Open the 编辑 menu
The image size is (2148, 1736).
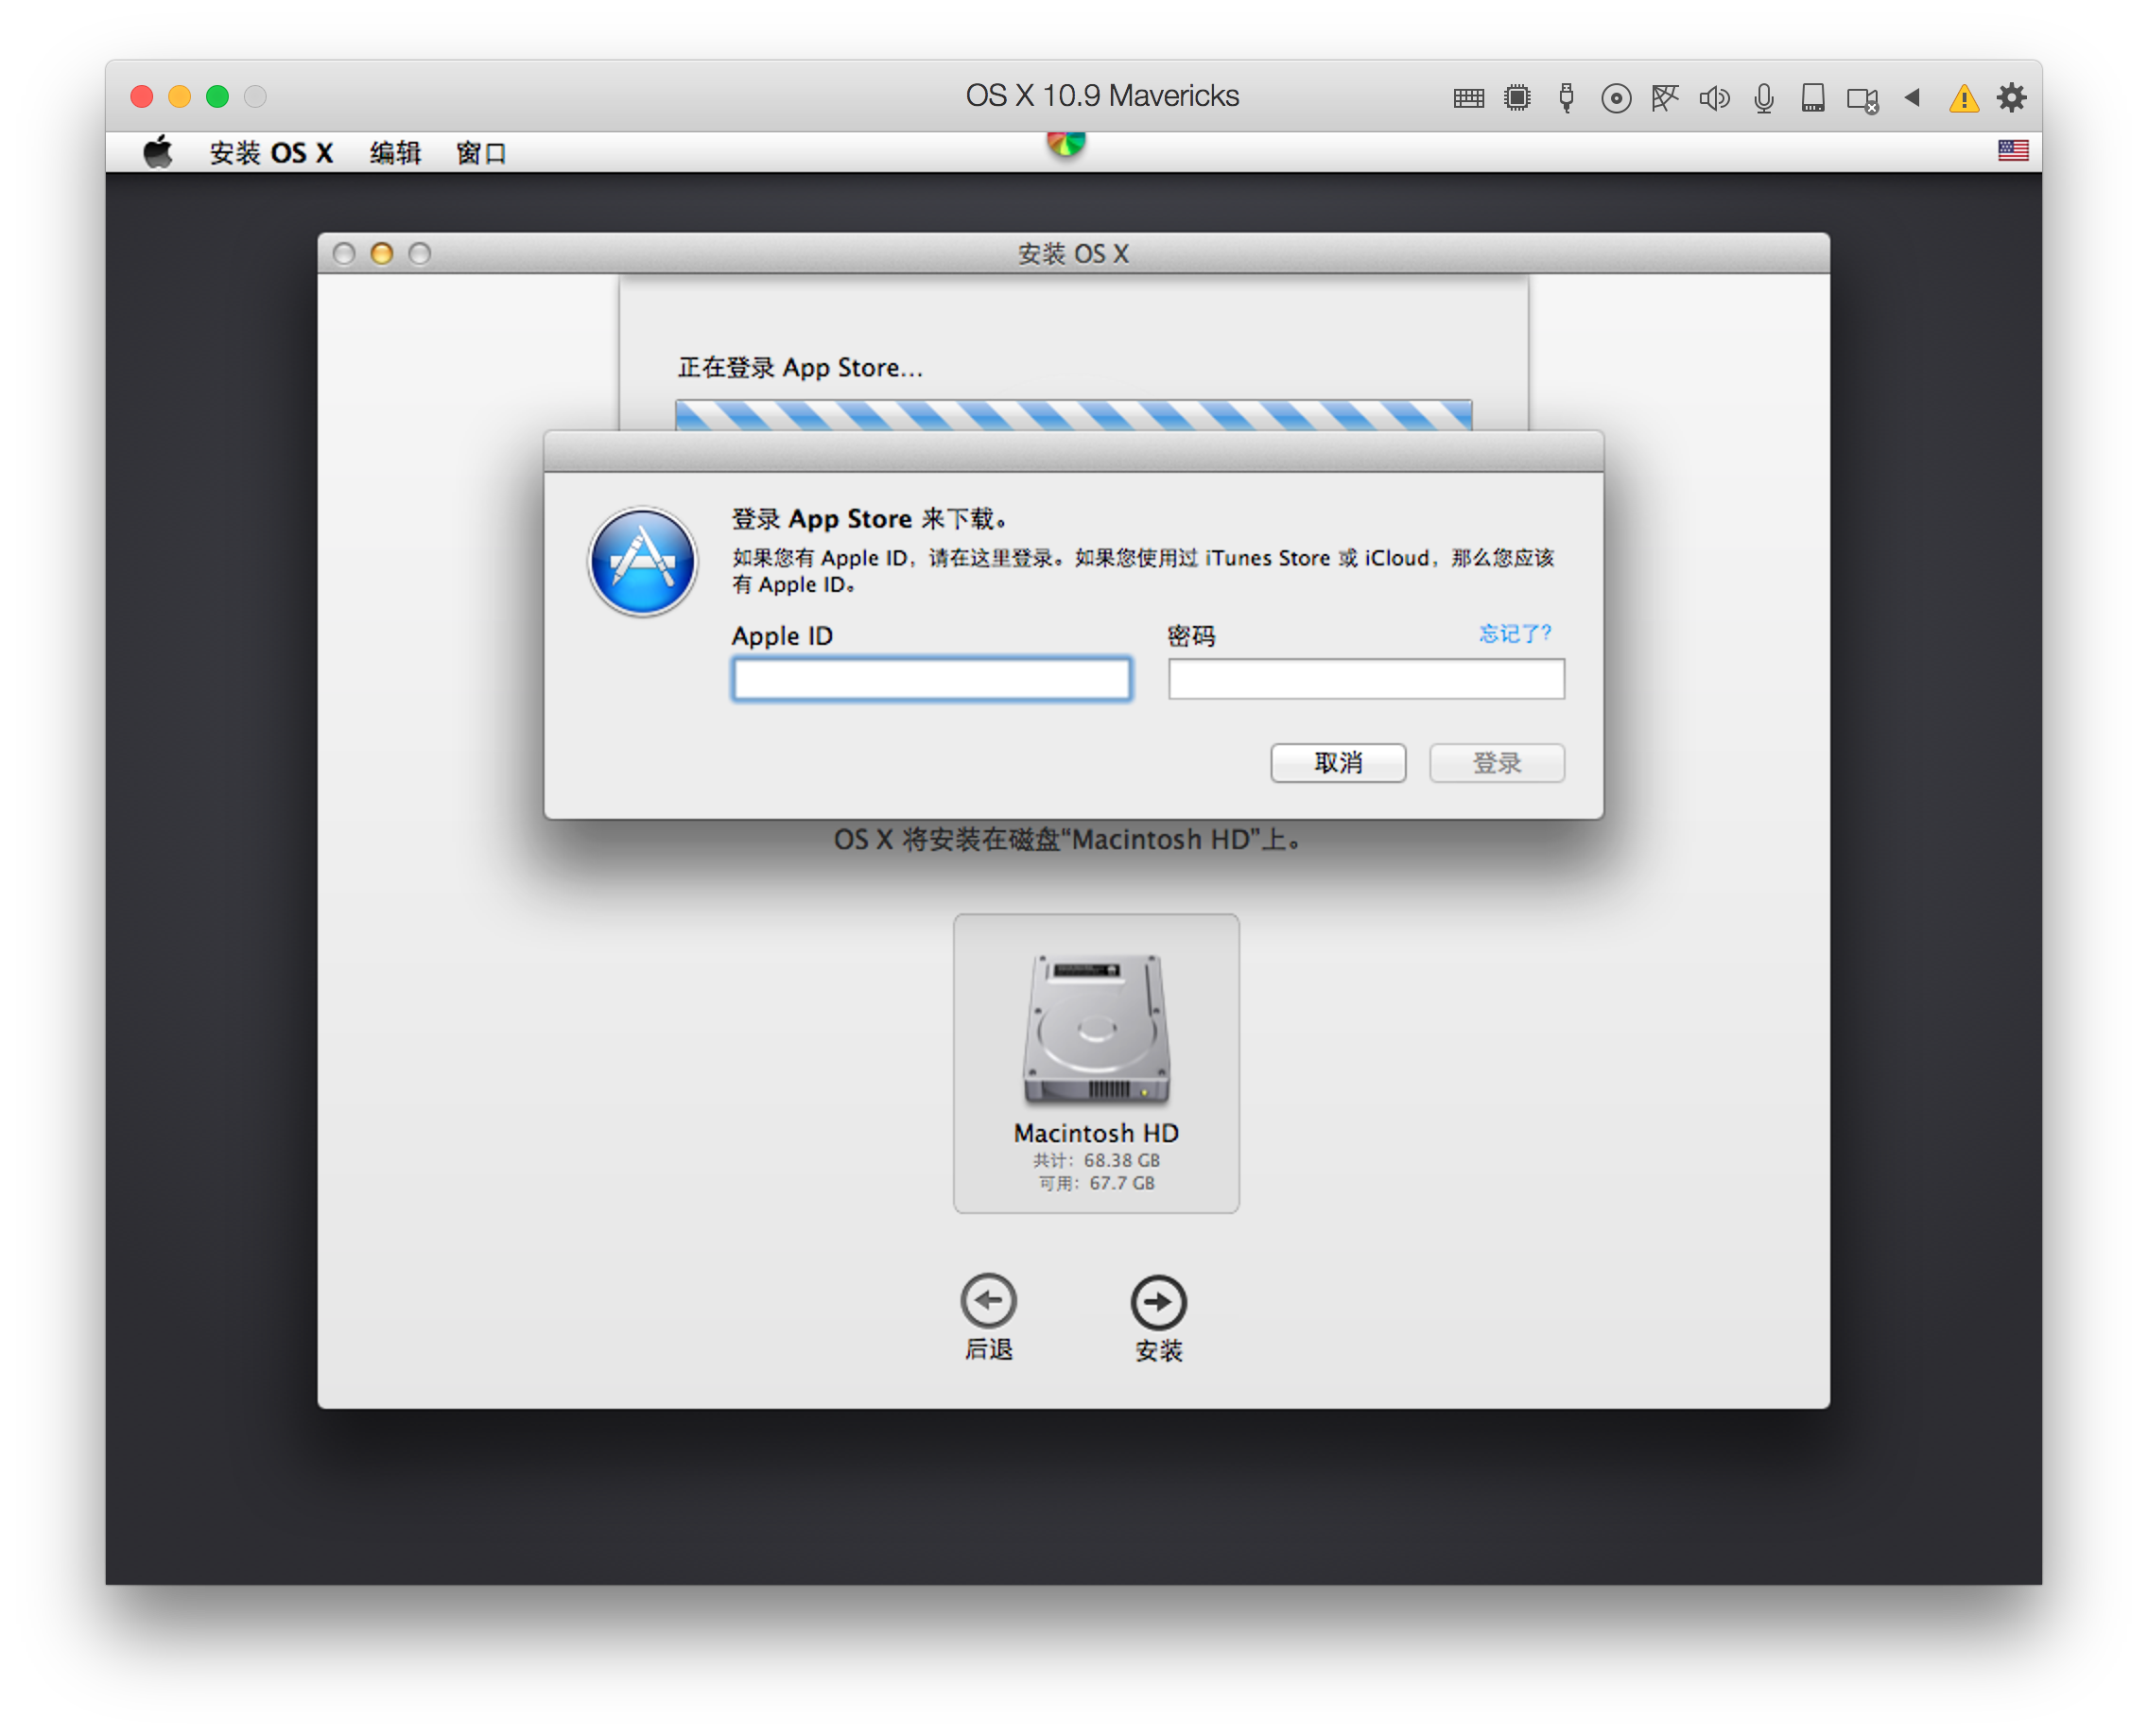395,153
